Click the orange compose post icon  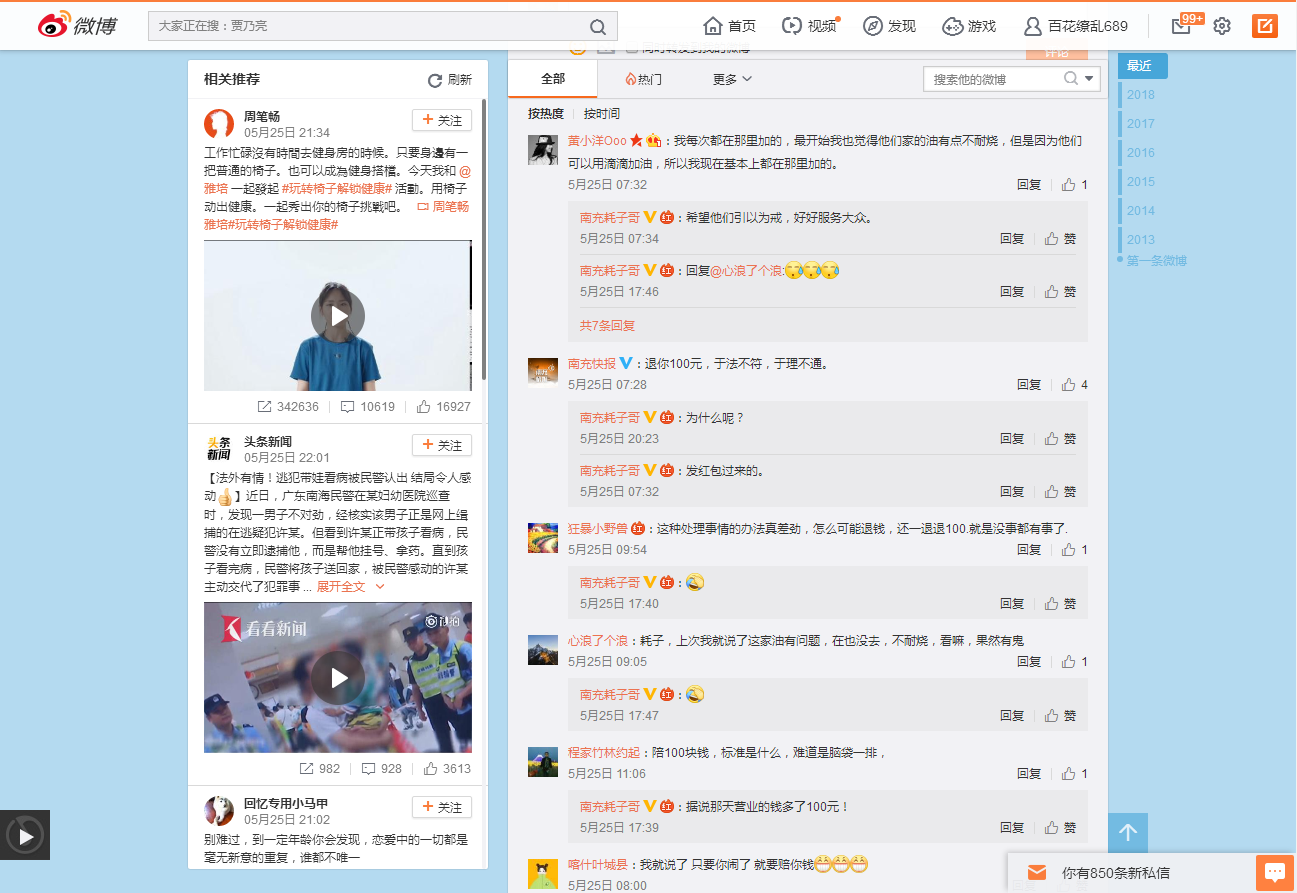(x=1265, y=26)
